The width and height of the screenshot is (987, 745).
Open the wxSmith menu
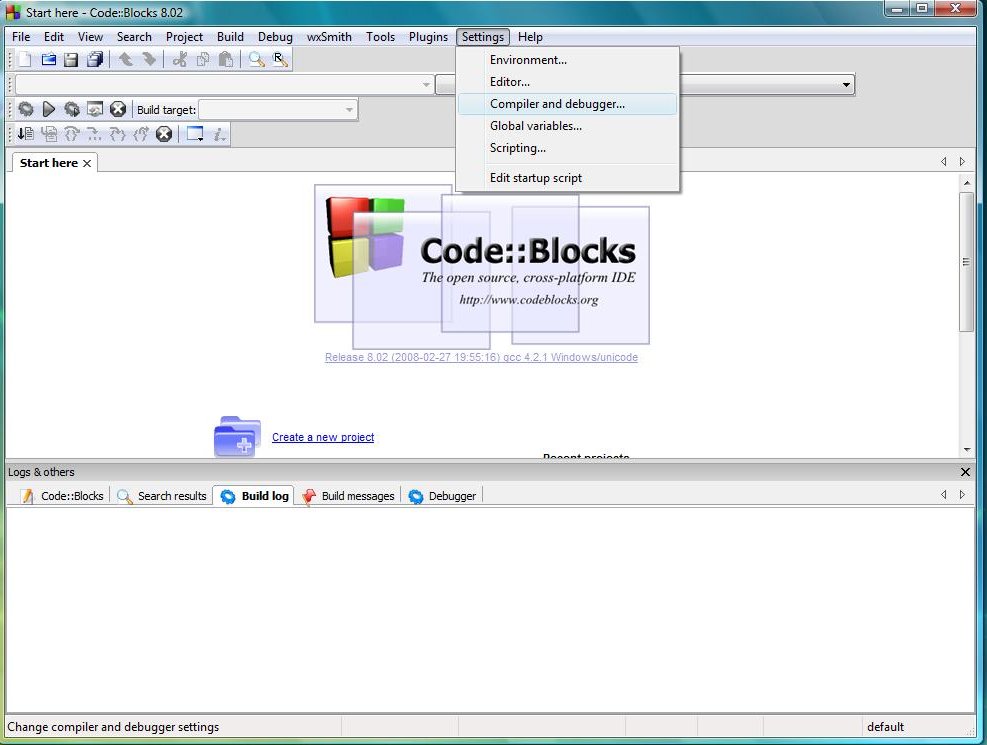pyautogui.click(x=329, y=37)
